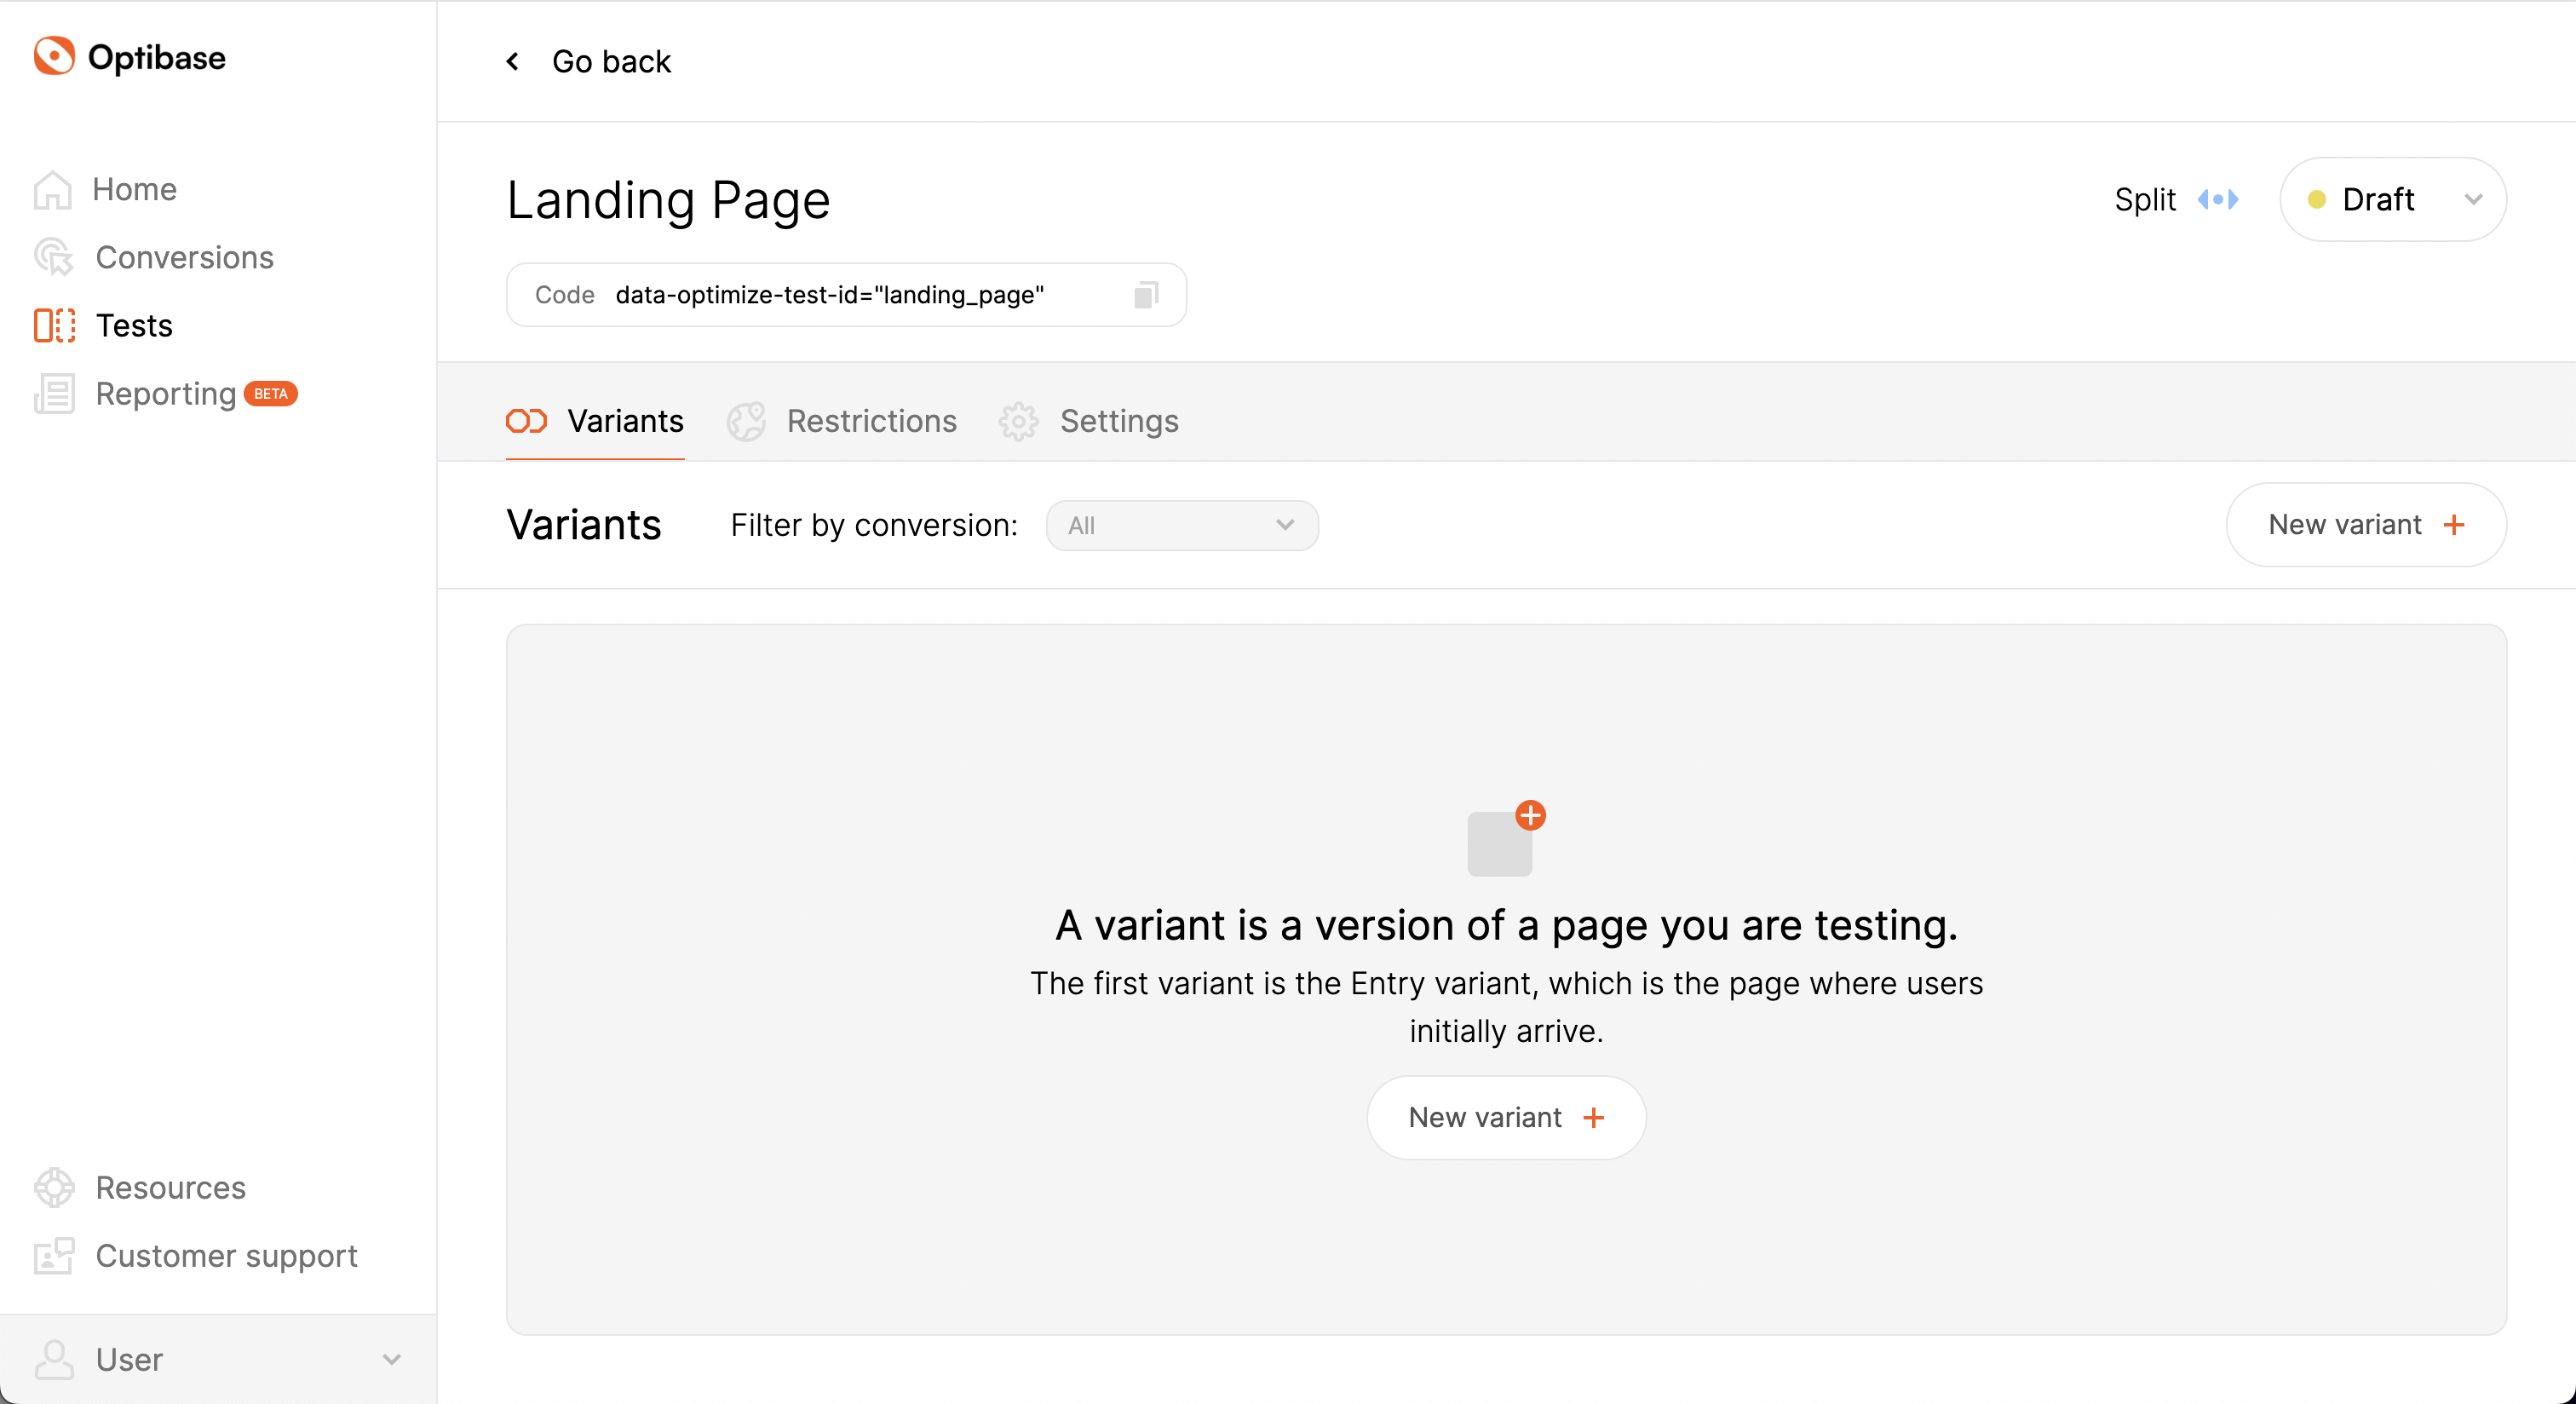Viewport: 2576px width, 1404px height.
Task: Click the Conversions cursor icon
Action: point(54,257)
